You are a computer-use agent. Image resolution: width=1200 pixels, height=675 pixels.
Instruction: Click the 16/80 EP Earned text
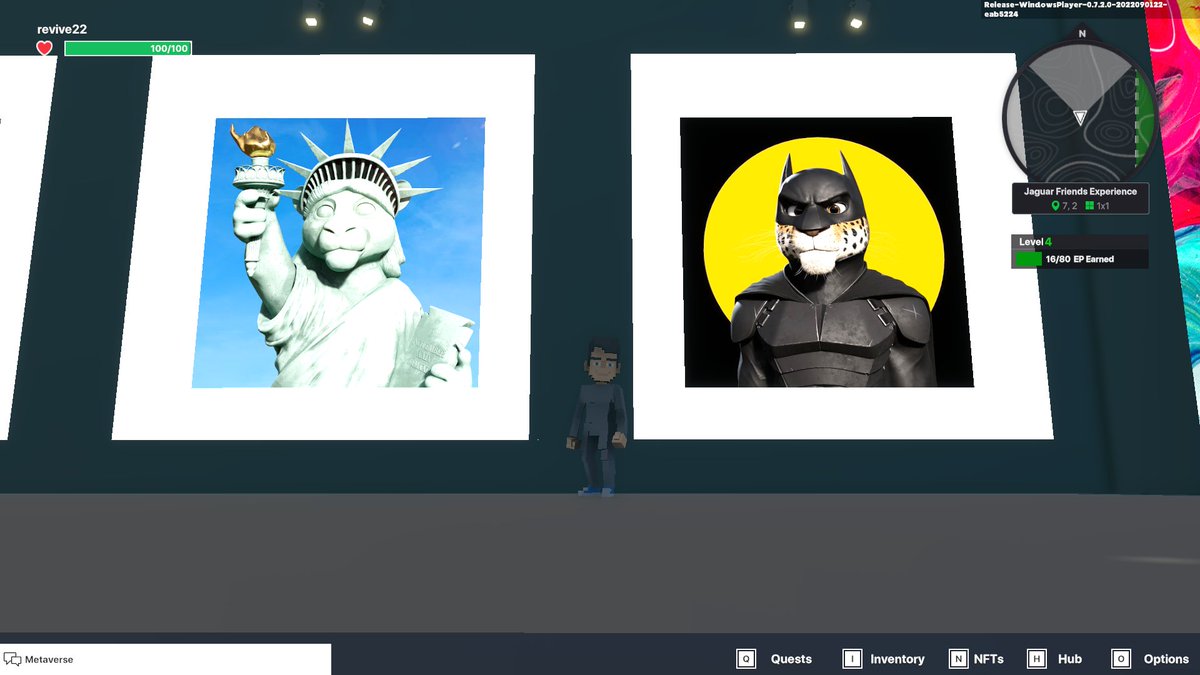1079,259
